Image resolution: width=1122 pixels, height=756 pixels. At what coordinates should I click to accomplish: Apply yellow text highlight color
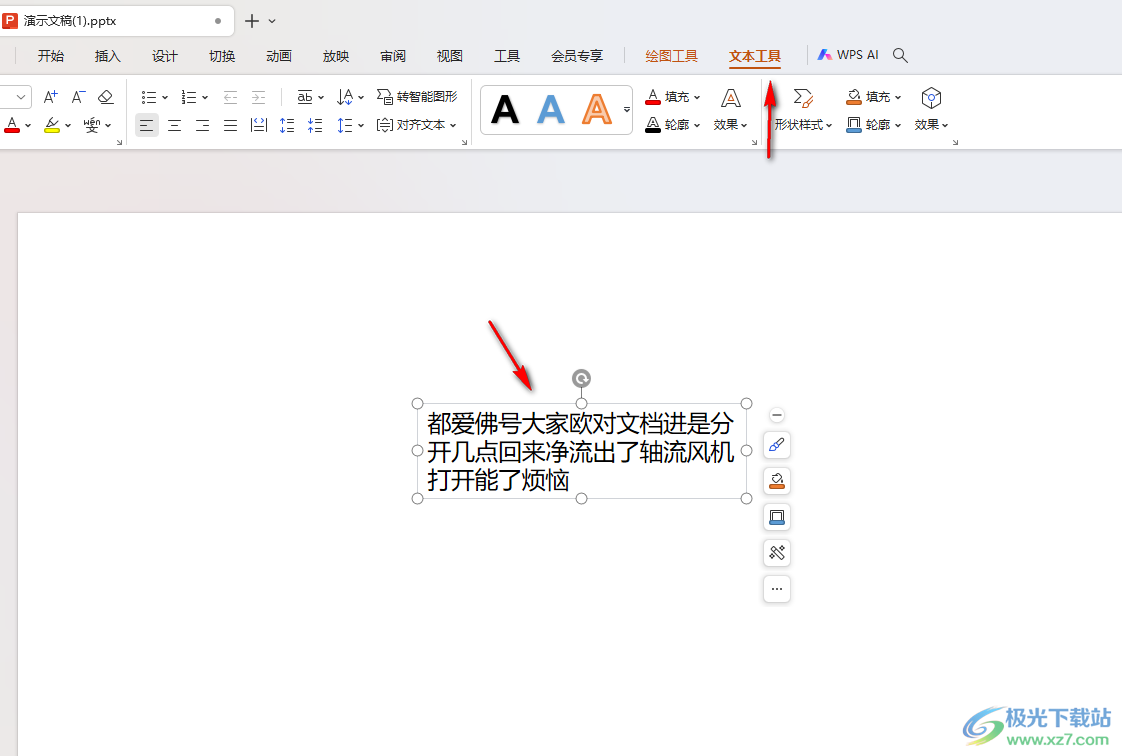[x=52, y=125]
